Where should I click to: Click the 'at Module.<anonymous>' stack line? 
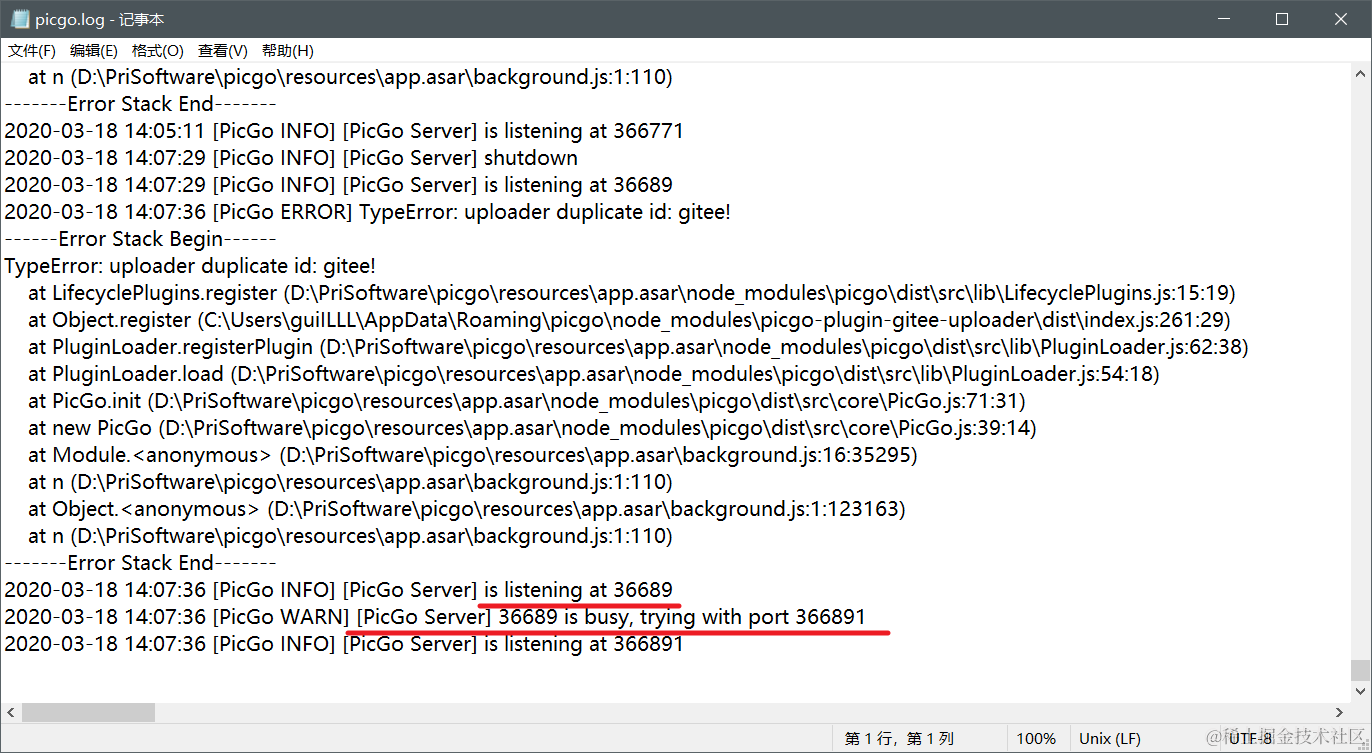click(473, 455)
